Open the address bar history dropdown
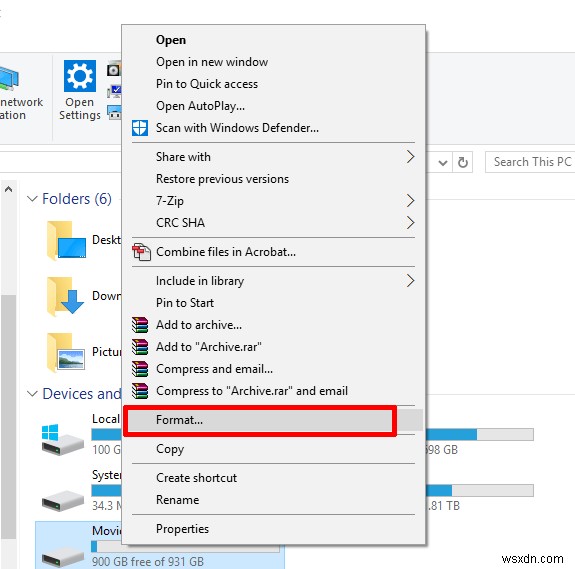The height and width of the screenshot is (569, 575). [x=443, y=162]
